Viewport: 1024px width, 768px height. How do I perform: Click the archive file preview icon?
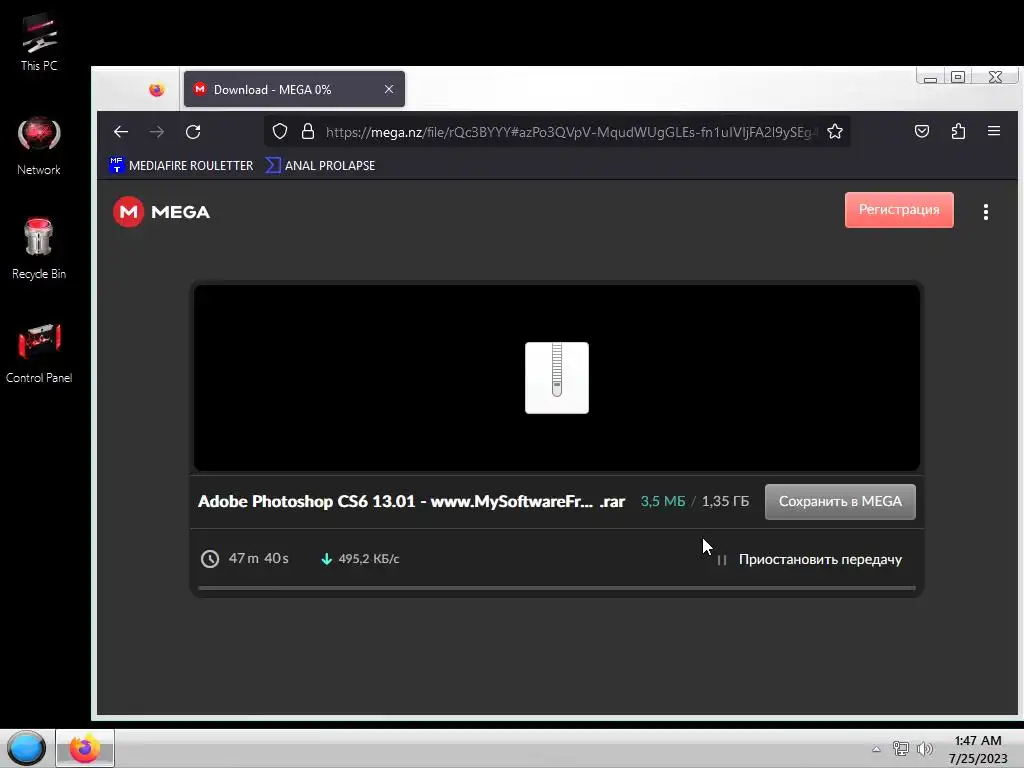[556, 377]
